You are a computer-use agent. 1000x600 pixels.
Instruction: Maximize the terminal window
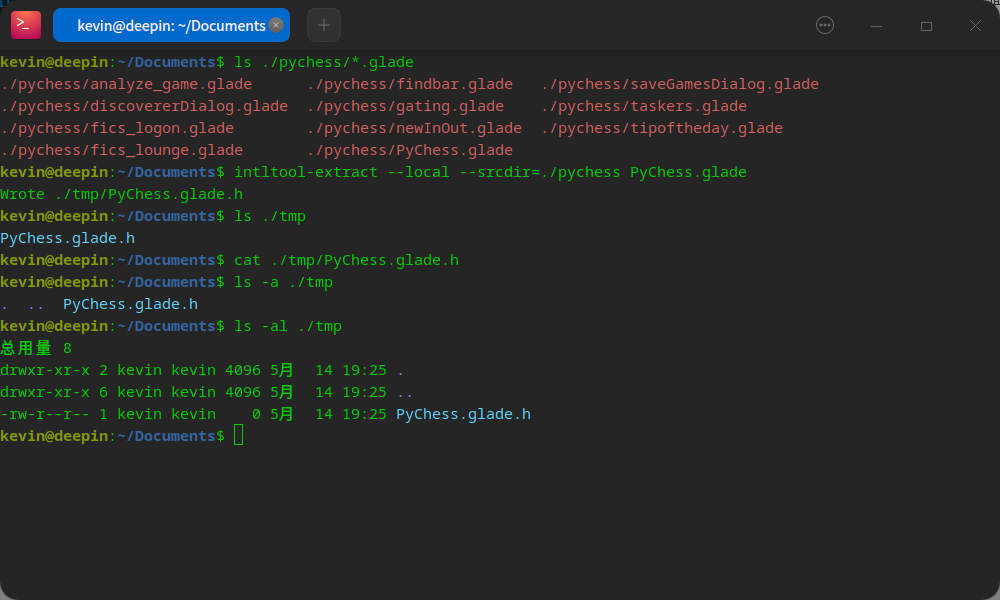click(x=926, y=25)
